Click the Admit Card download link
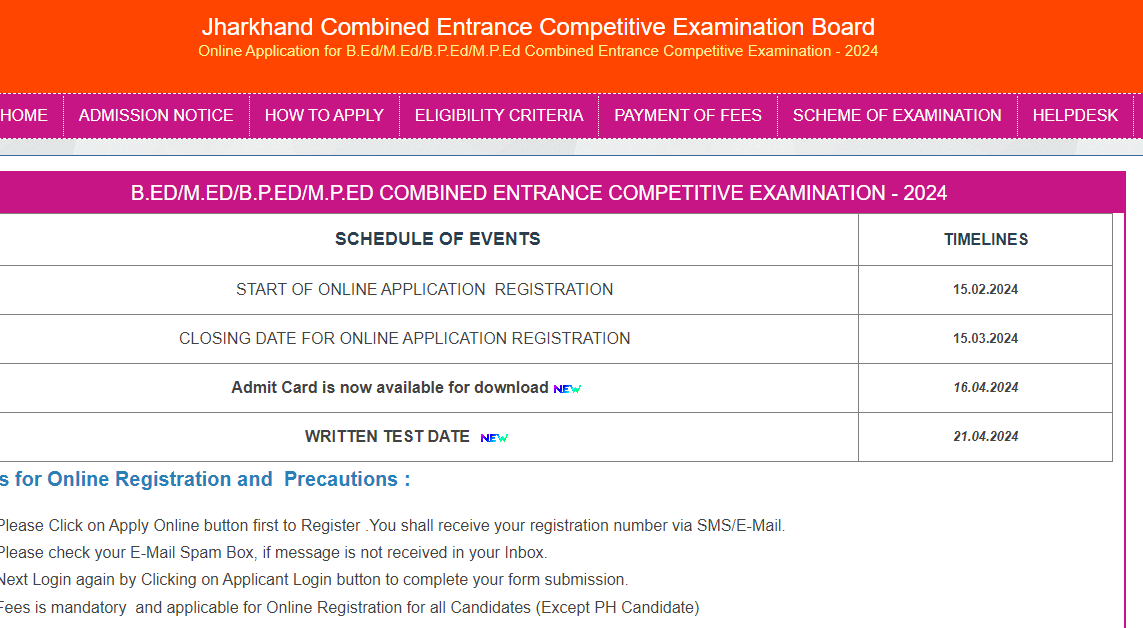 click(390, 387)
